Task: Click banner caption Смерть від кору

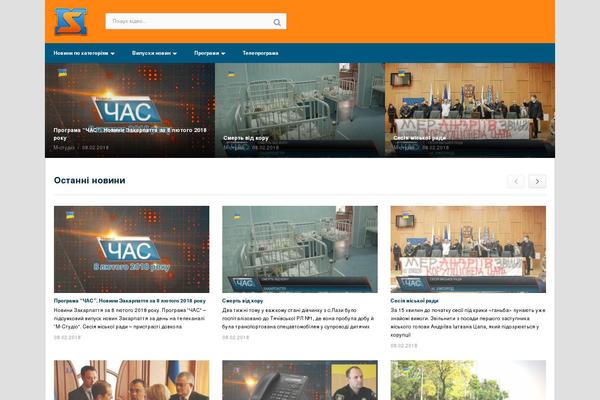Action: coord(246,138)
